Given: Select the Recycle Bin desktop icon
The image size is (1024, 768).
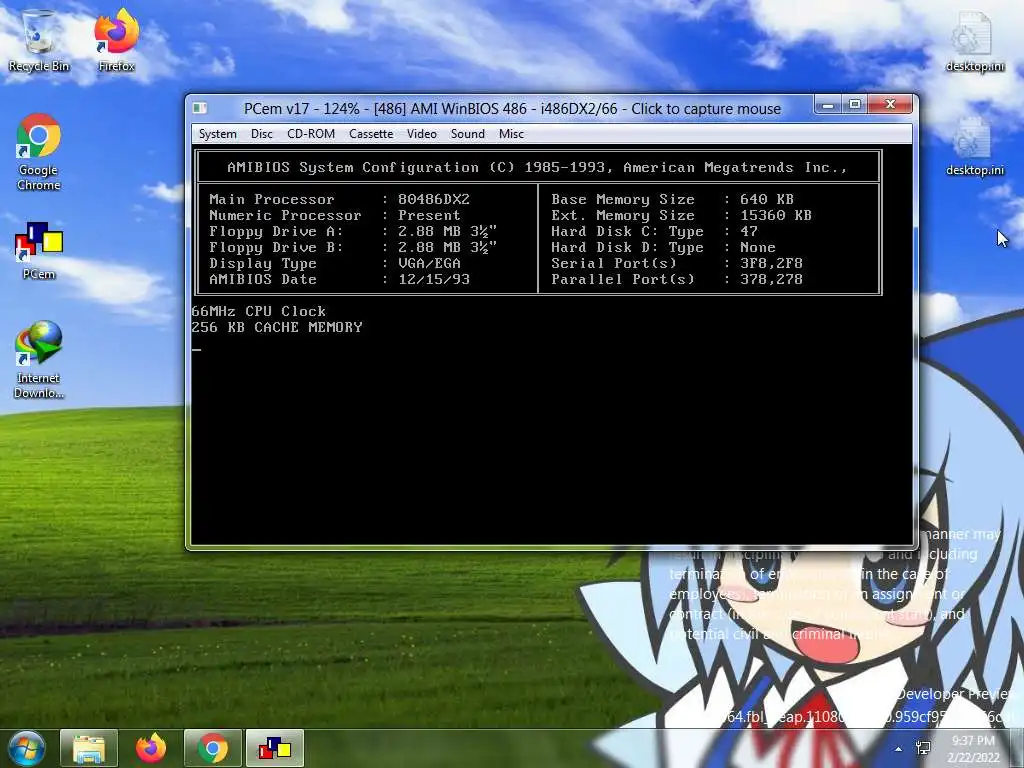Looking at the screenshot, I should [x=39, y=40].
